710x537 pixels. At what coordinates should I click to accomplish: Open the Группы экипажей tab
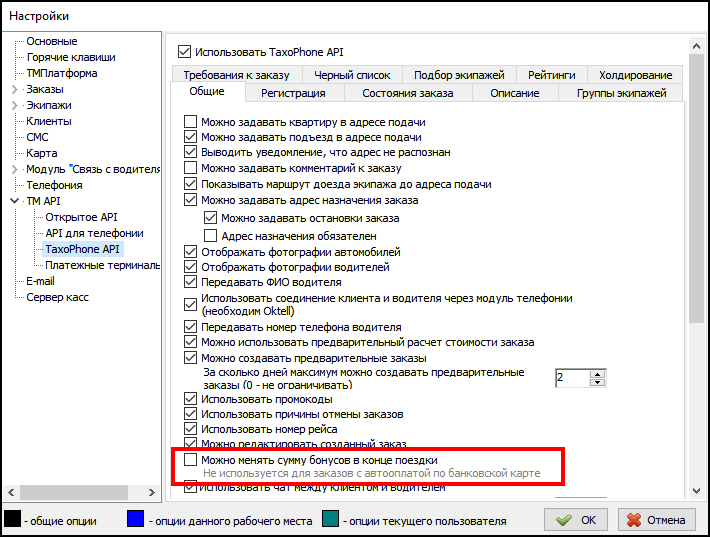[621, 93]
